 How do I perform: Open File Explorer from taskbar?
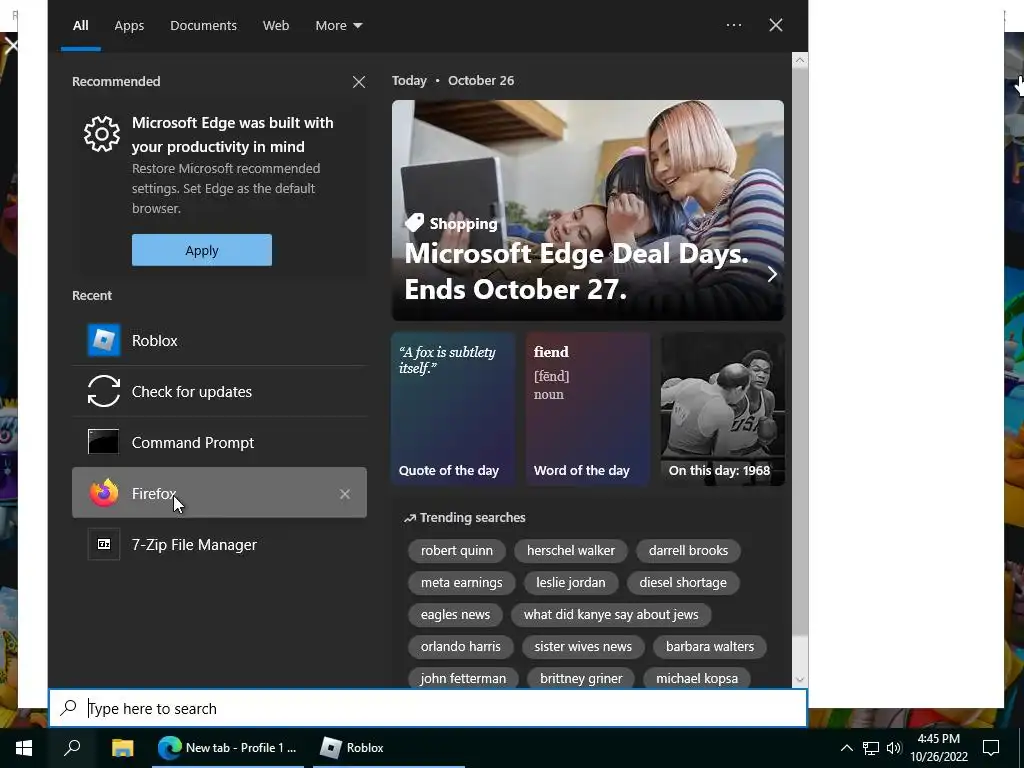pos(123,748)
